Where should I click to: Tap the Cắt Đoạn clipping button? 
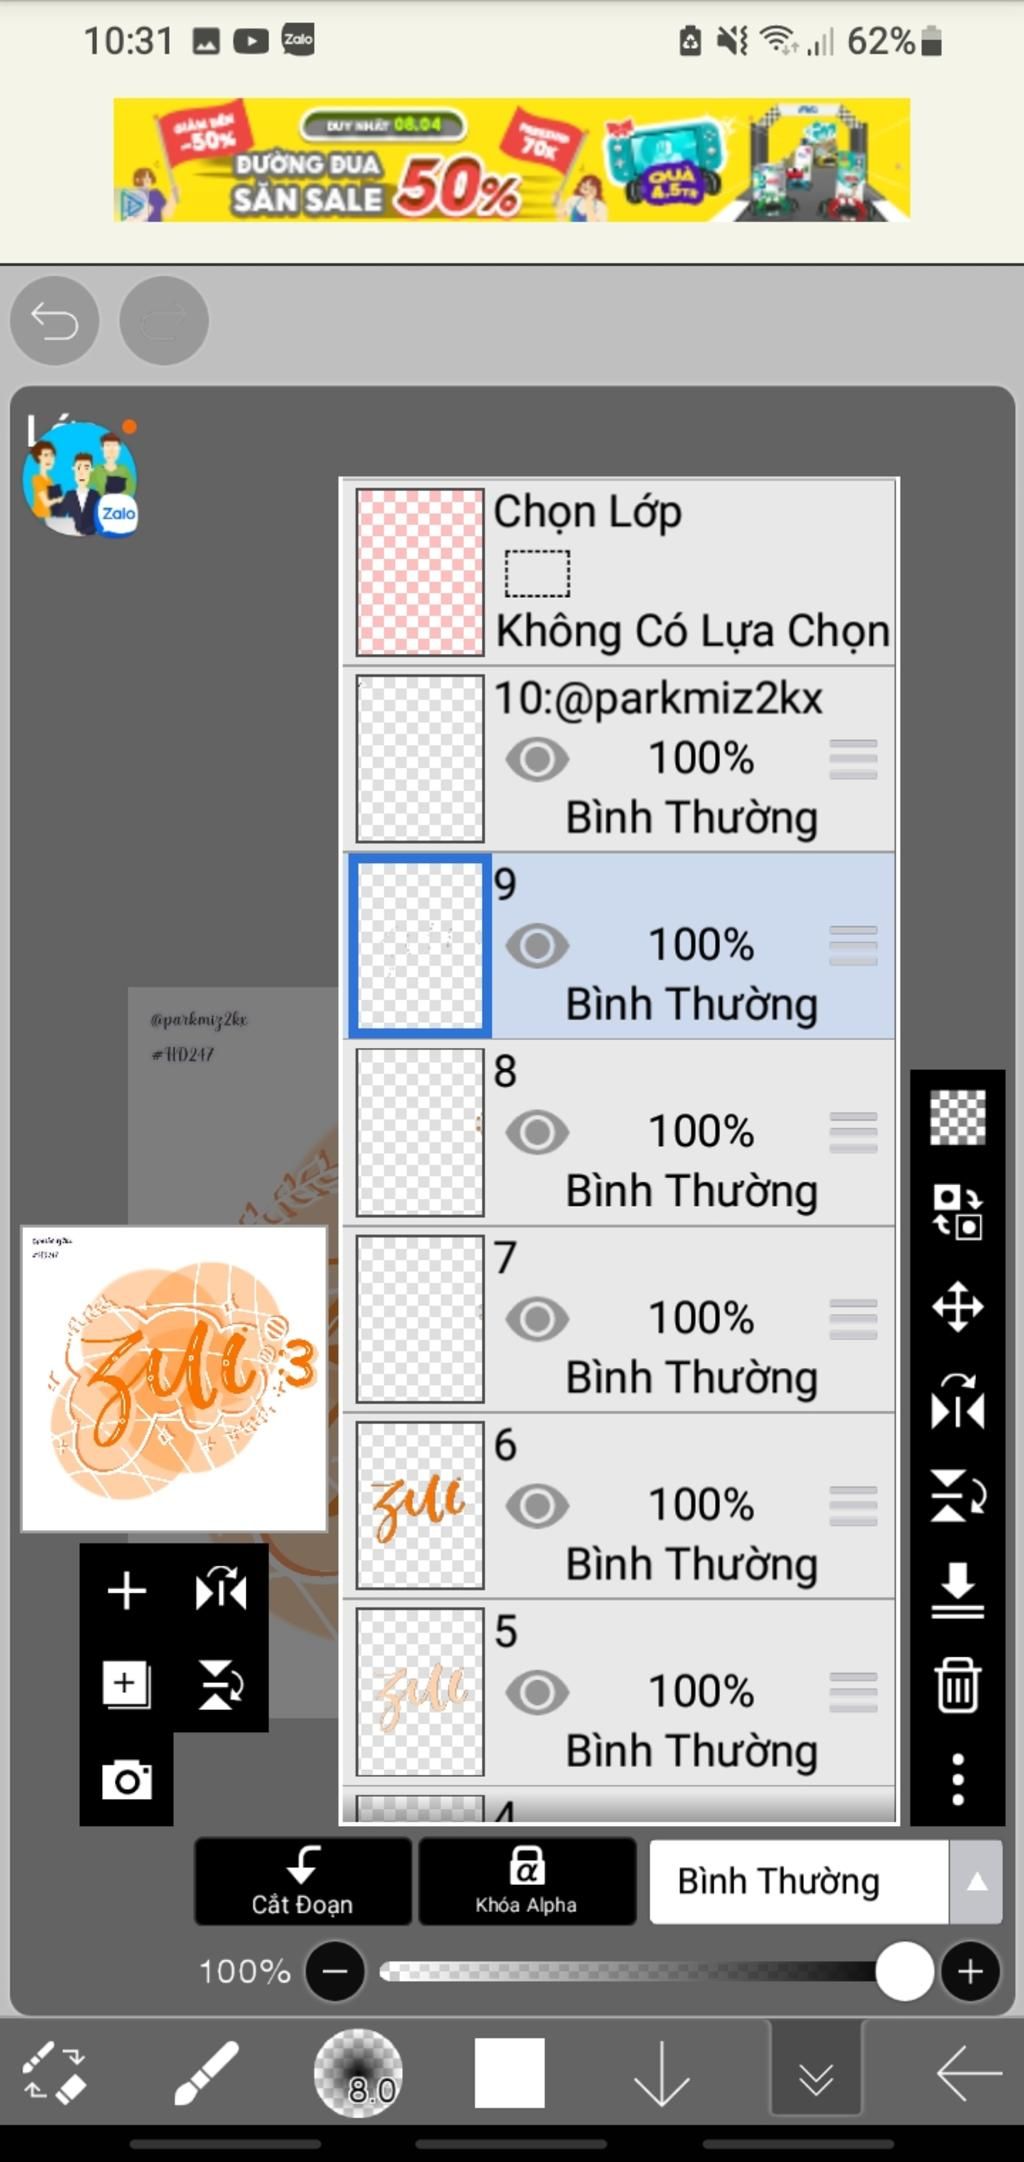(x=302, y=1881)
